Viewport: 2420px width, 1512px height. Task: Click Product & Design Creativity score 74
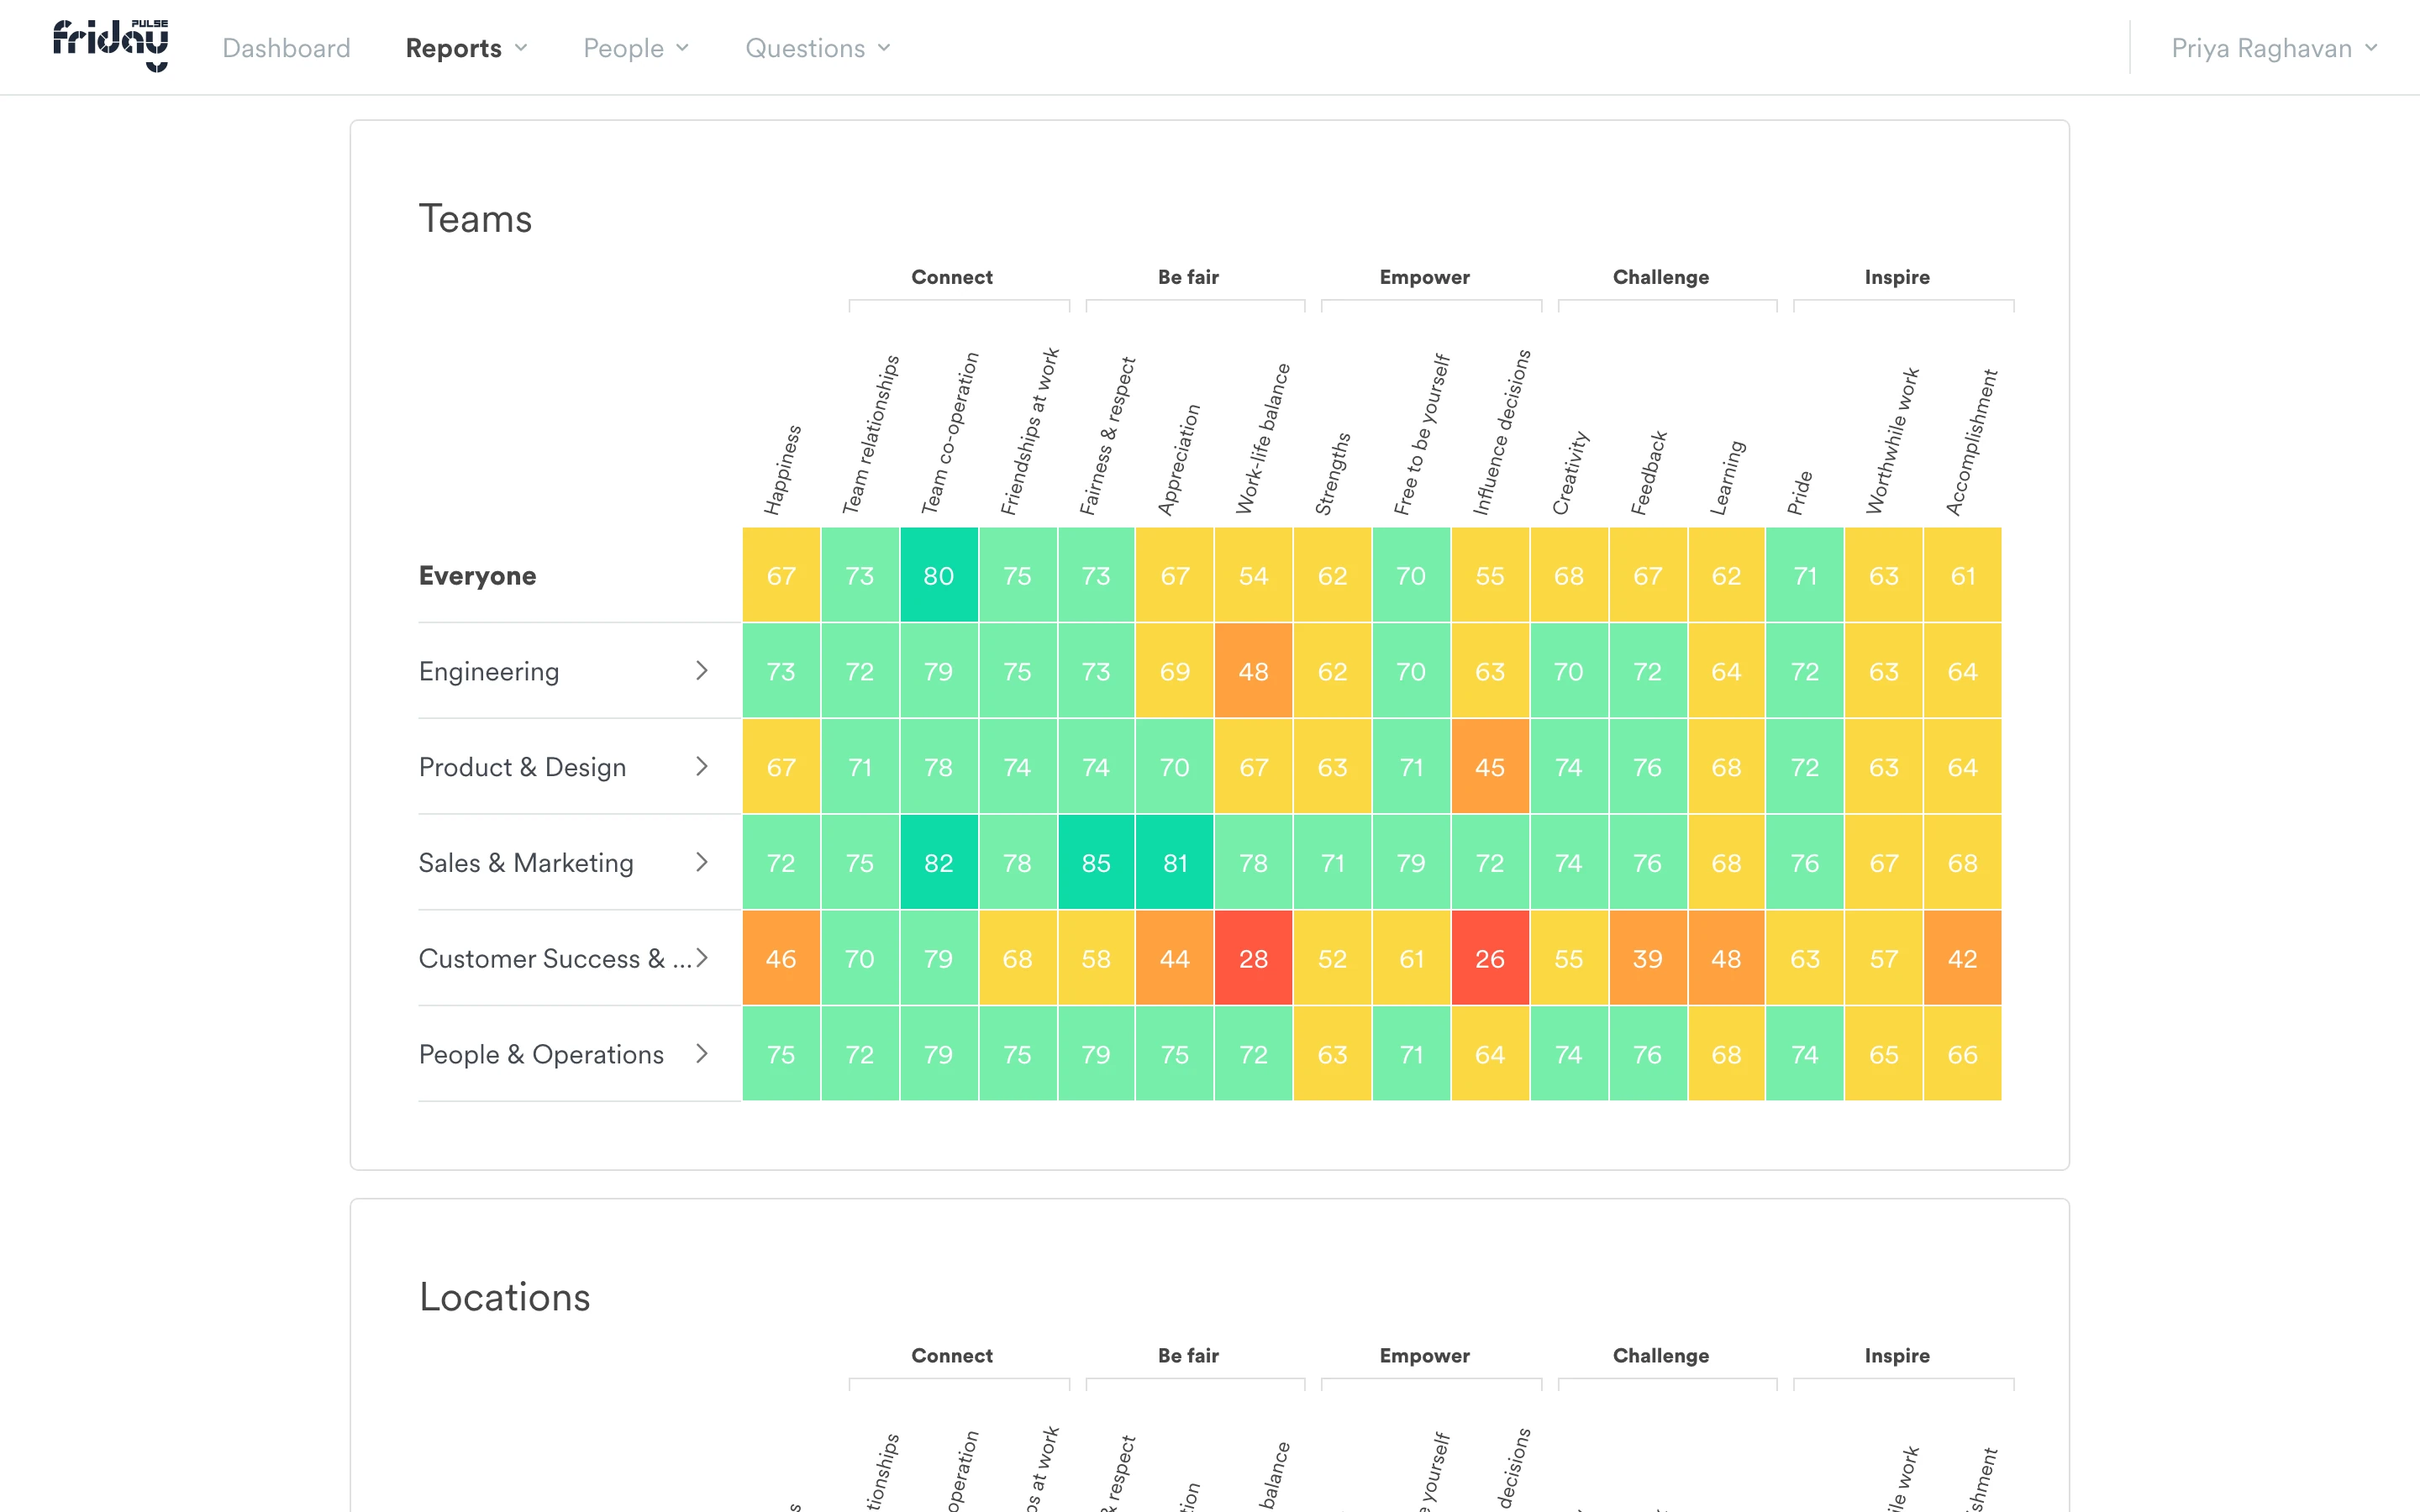1569,767
